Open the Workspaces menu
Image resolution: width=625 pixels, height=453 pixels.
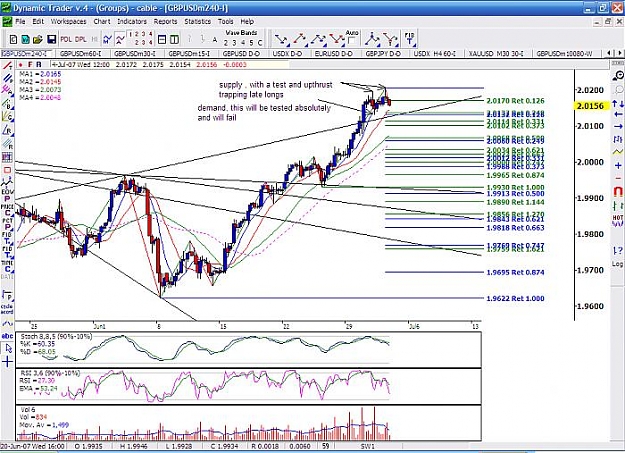[69, 22]
